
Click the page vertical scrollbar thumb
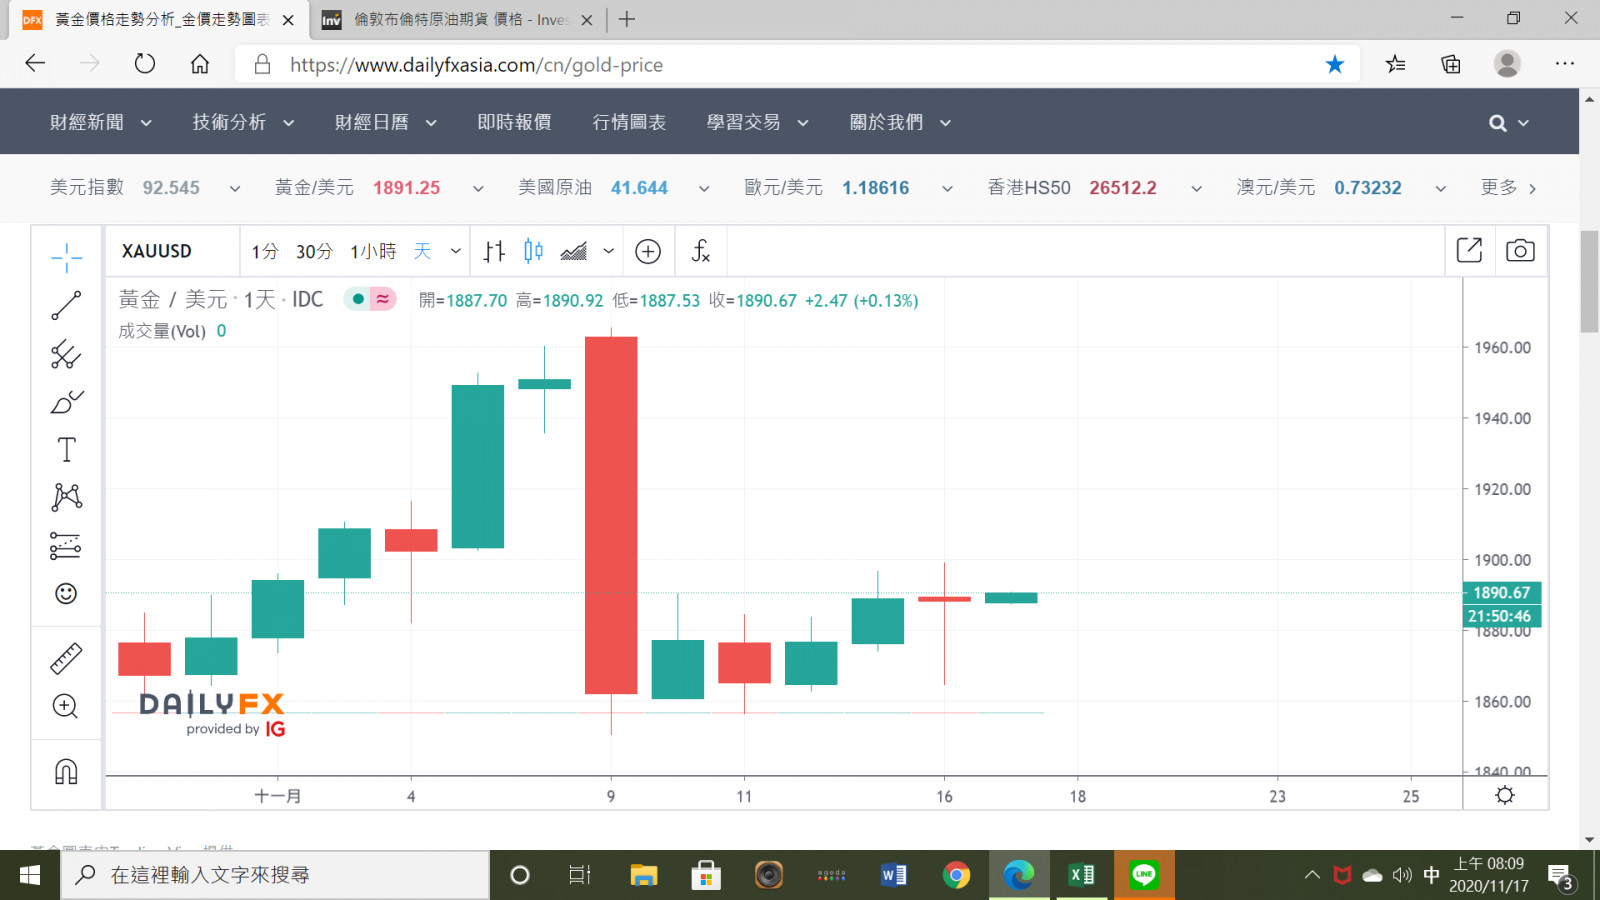tap(1589, 281)
